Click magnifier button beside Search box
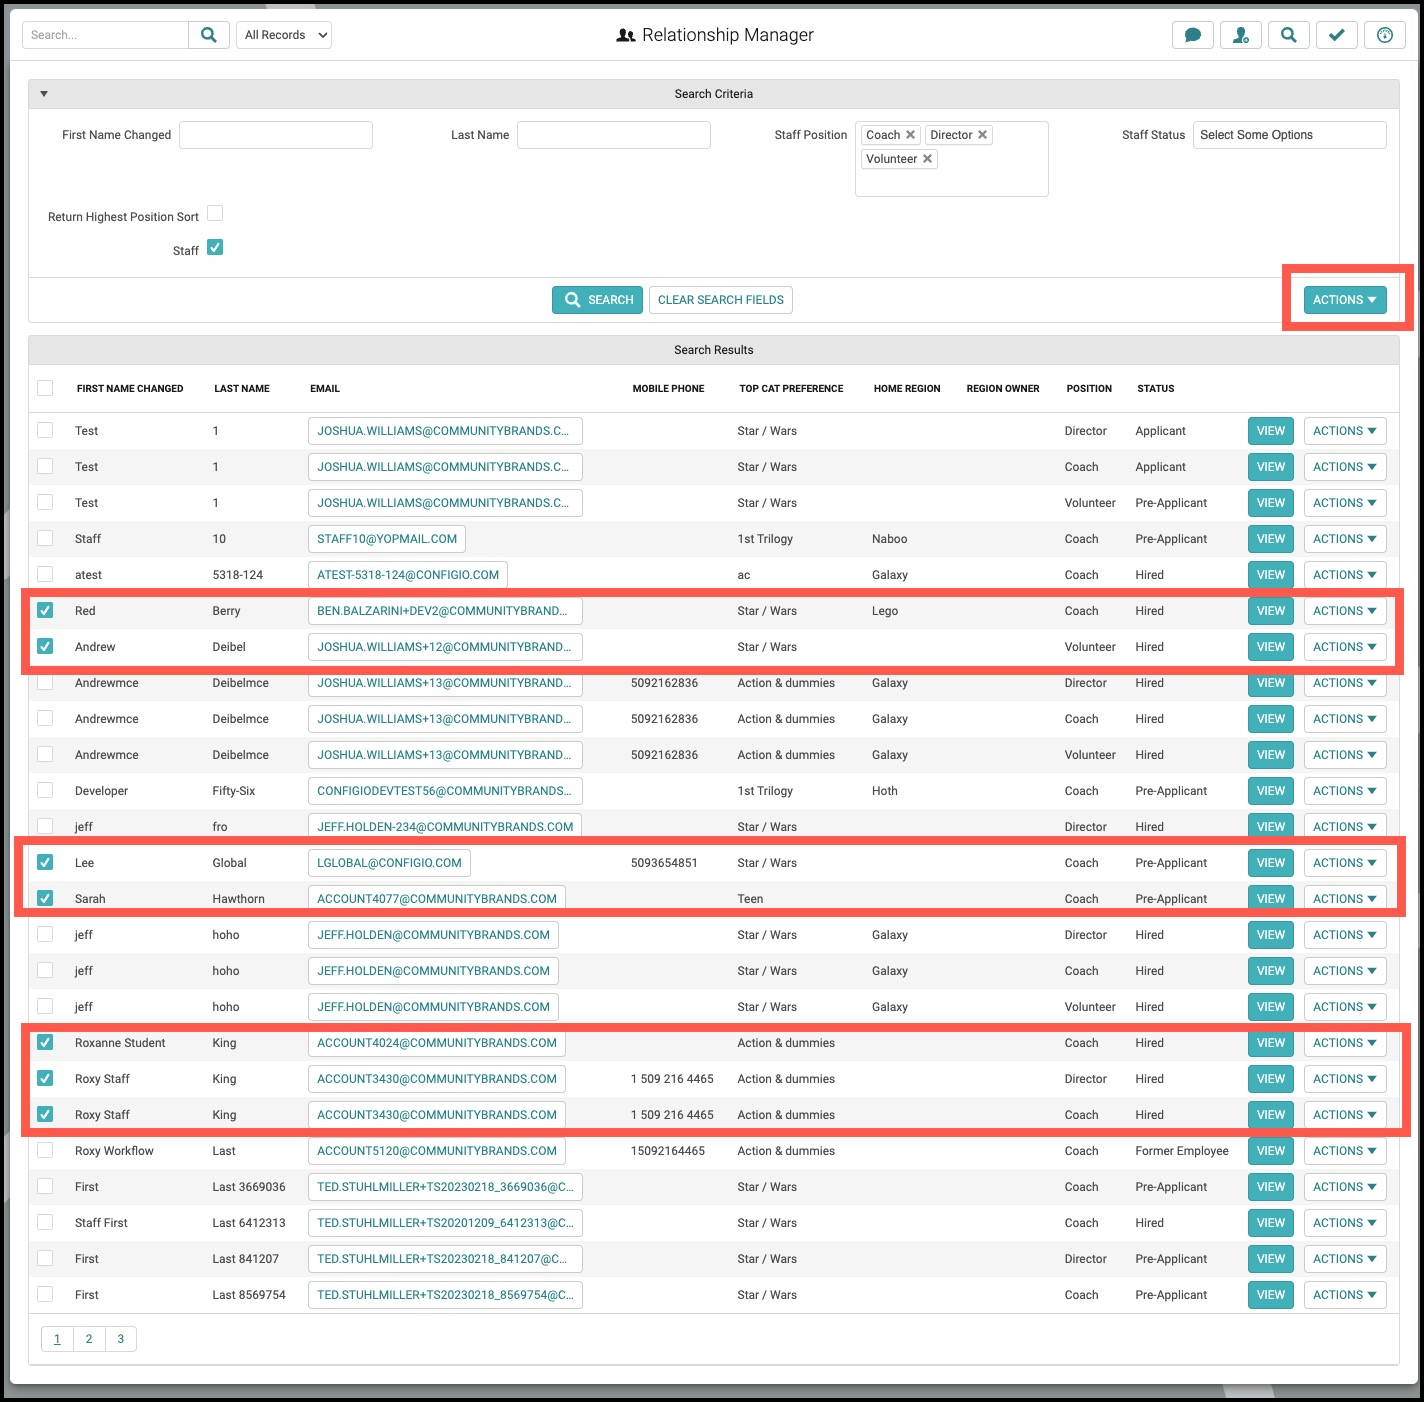1424x1402 pixels. tap(209, 35)
